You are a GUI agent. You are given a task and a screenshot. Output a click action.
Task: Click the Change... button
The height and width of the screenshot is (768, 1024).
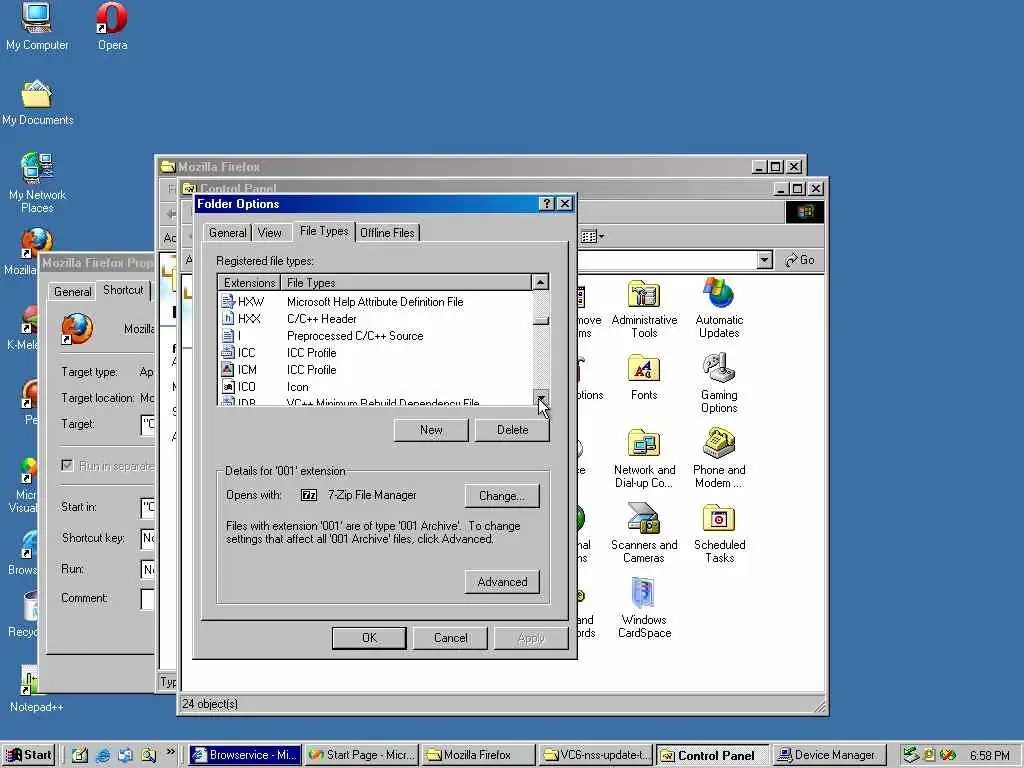pos(502,496)
